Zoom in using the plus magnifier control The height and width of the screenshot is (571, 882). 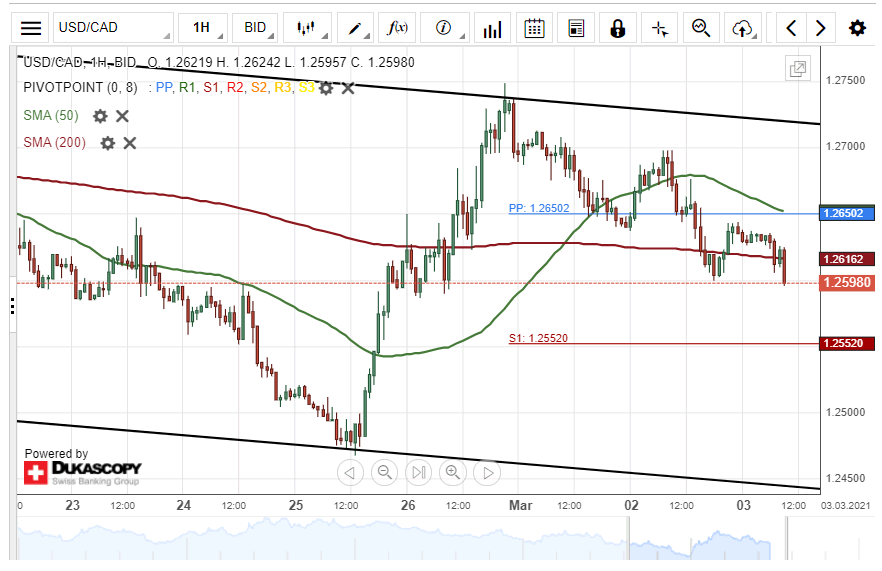[x=453, y=473]
